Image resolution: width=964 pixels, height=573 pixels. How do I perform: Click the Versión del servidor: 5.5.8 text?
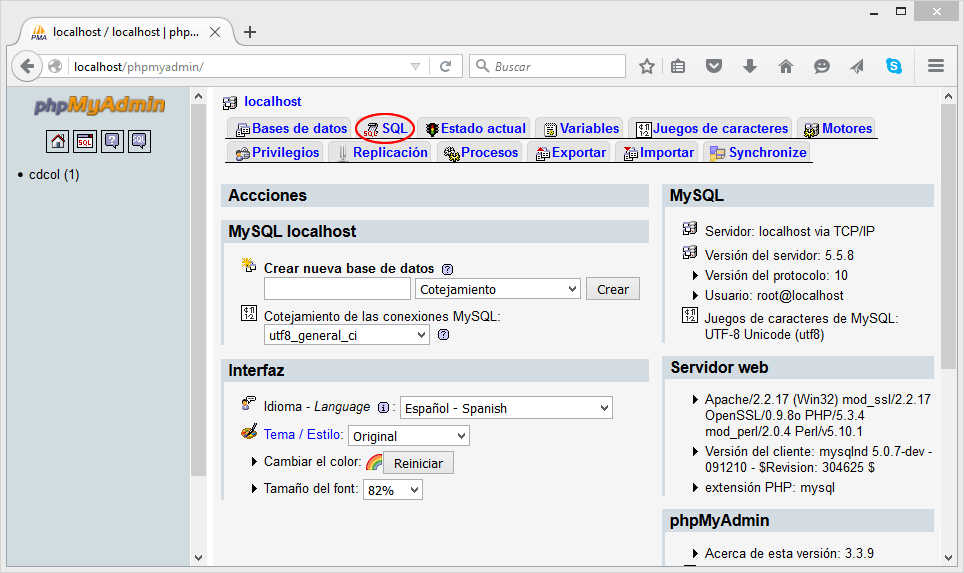[x=779, y=255]
